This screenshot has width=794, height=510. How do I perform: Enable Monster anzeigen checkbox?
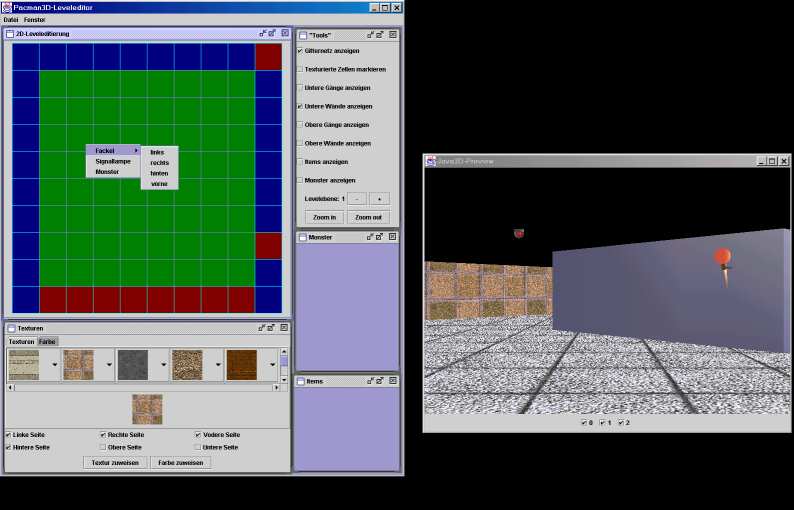click(300, 180)
